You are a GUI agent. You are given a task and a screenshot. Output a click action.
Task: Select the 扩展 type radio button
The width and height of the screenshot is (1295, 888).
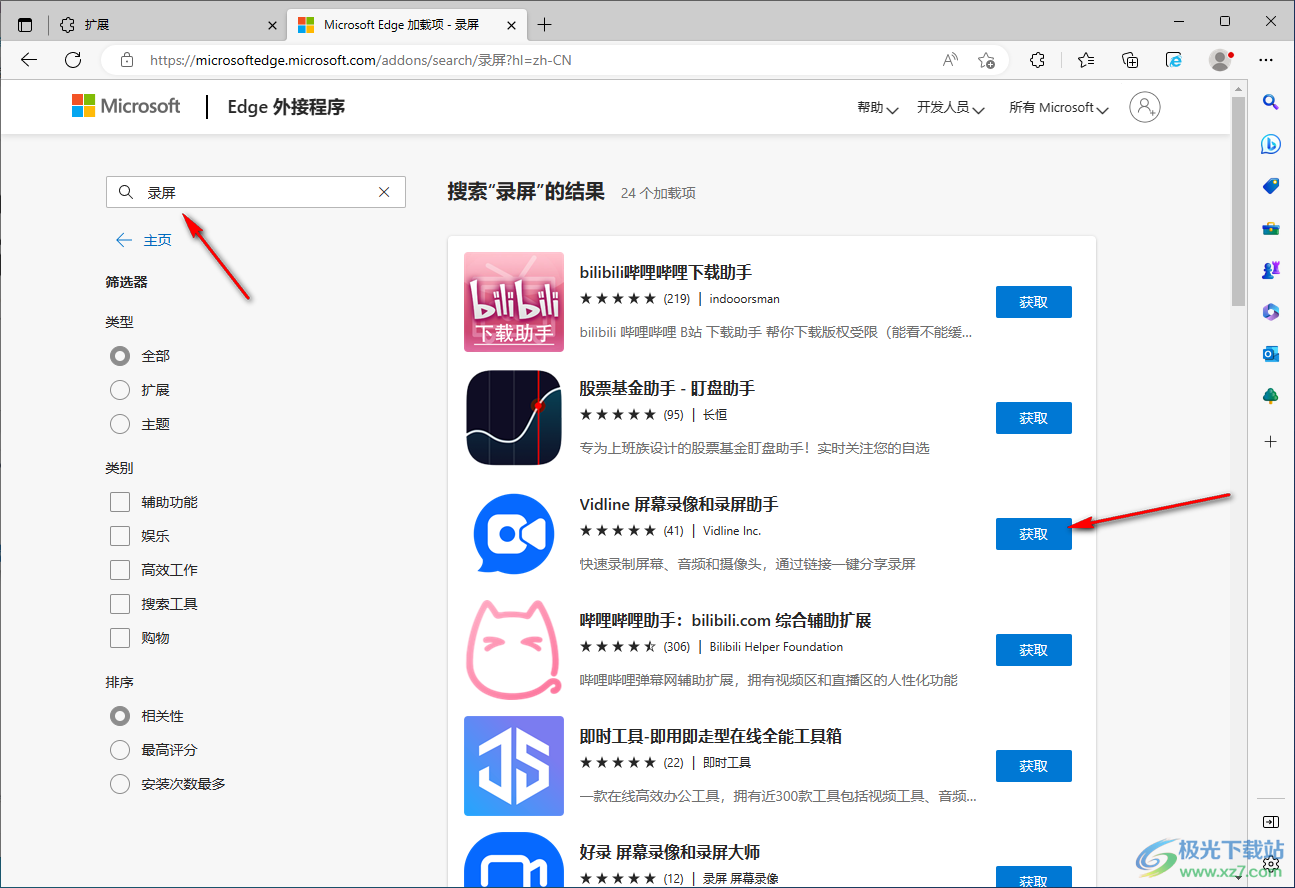coord(120,390)
